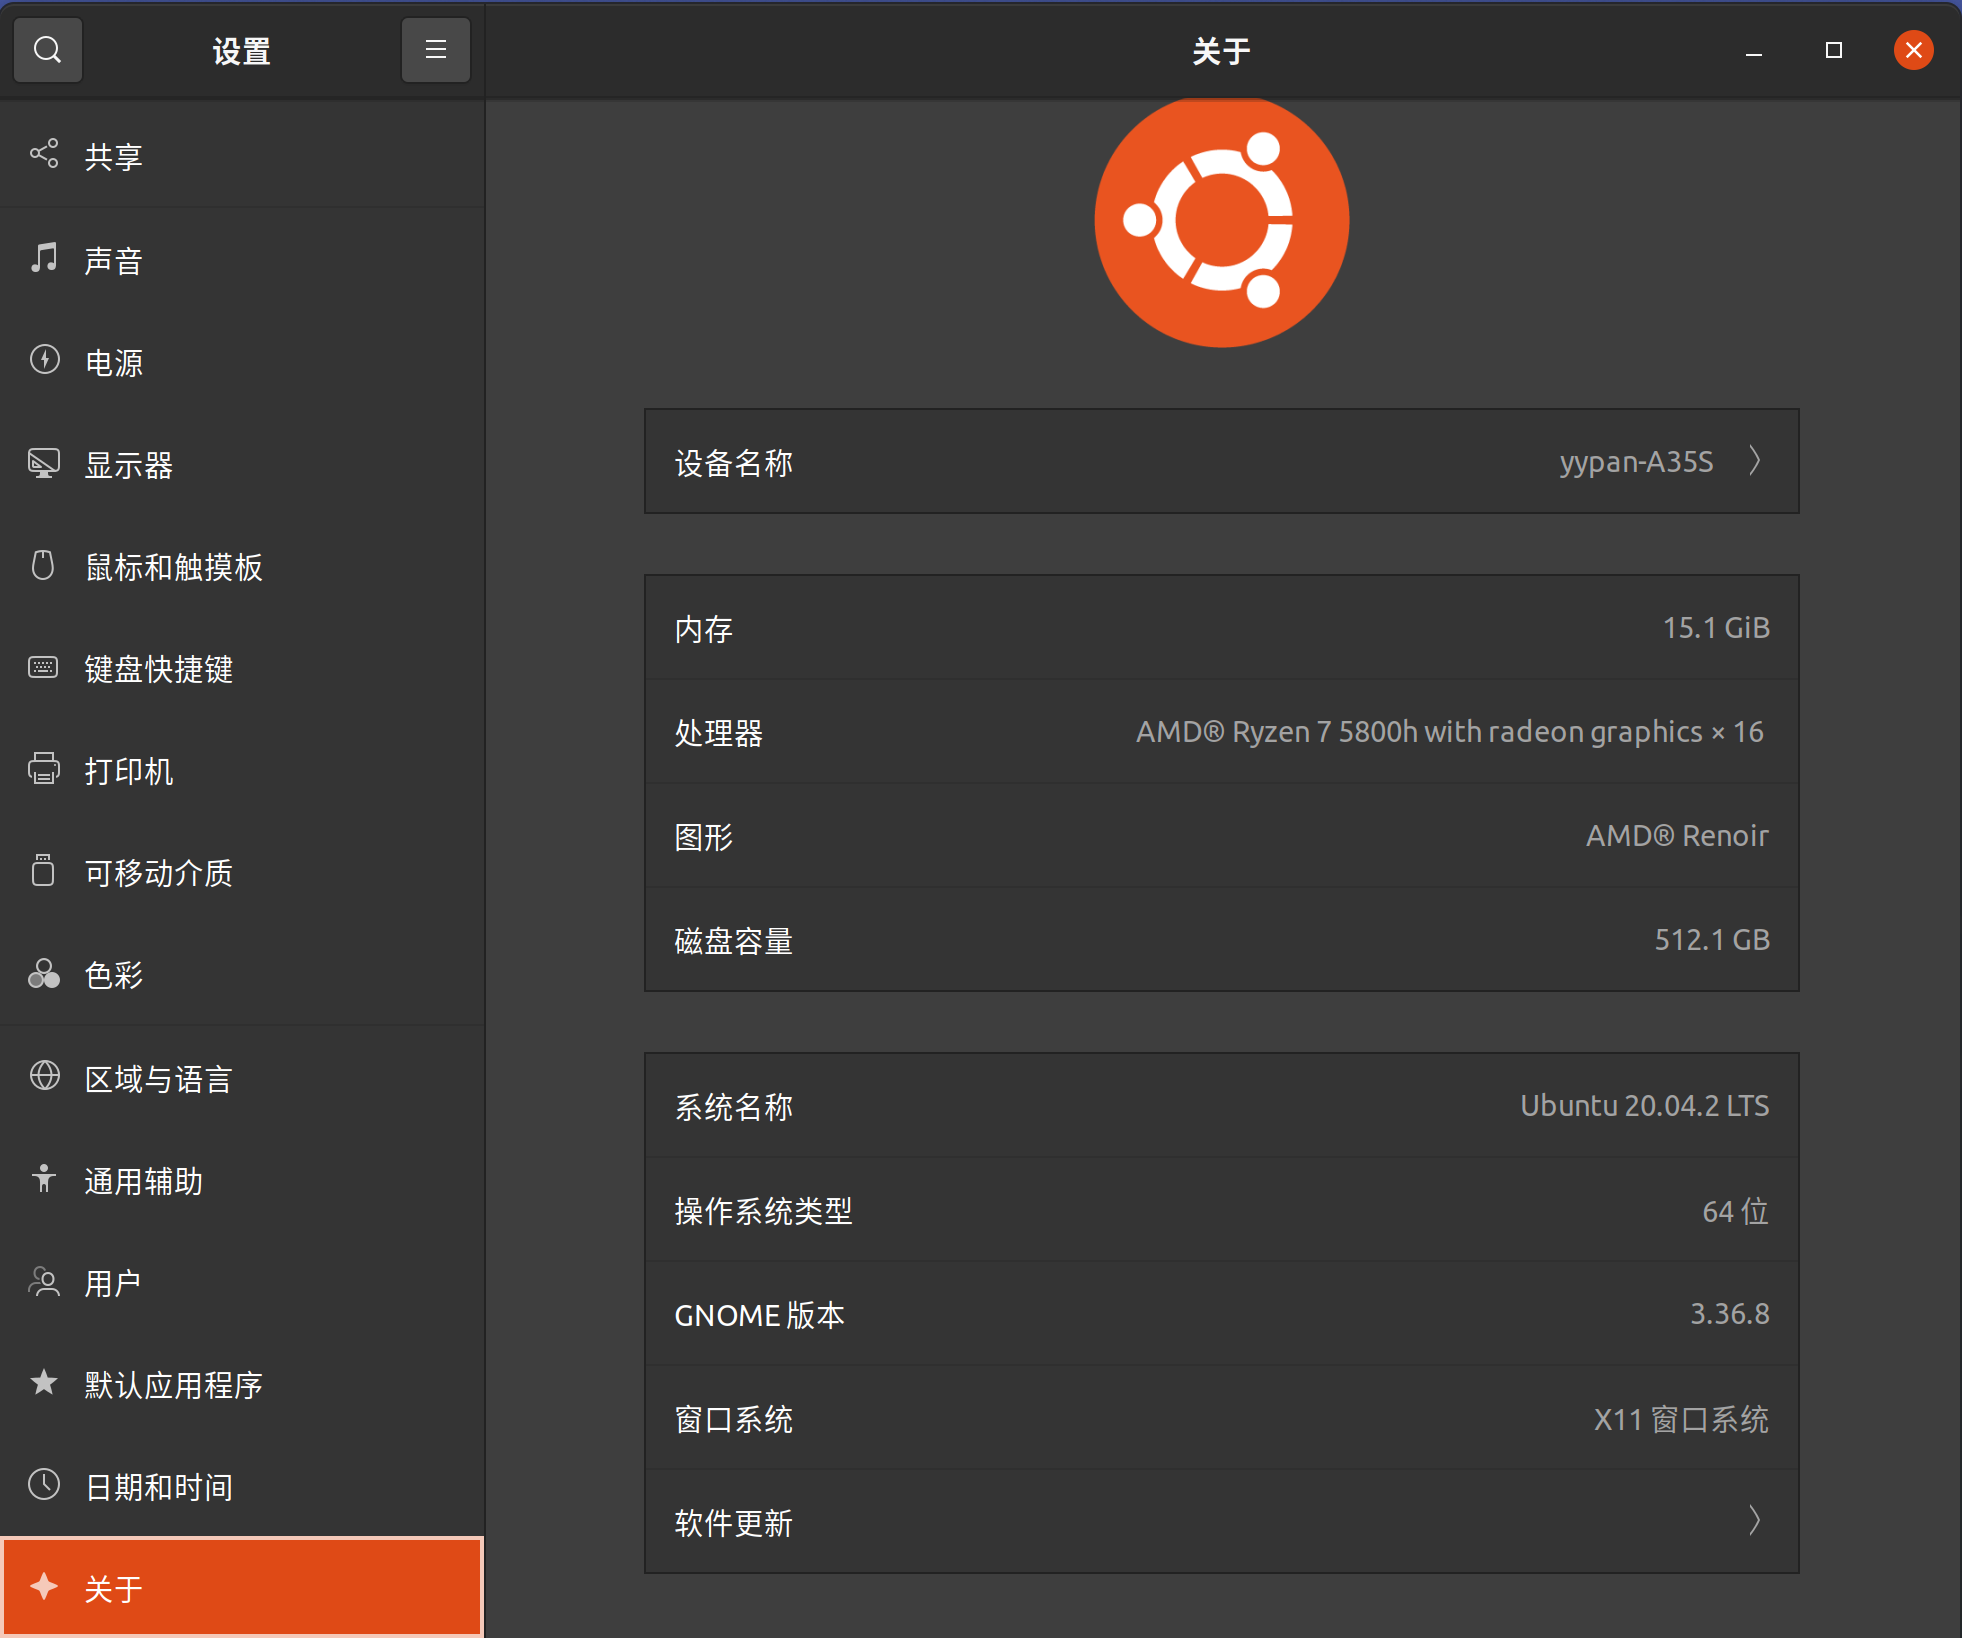Click the keyboard icon for 键盘快捷键
This screenshot has height=1638, width=1962.
[43, 667]
